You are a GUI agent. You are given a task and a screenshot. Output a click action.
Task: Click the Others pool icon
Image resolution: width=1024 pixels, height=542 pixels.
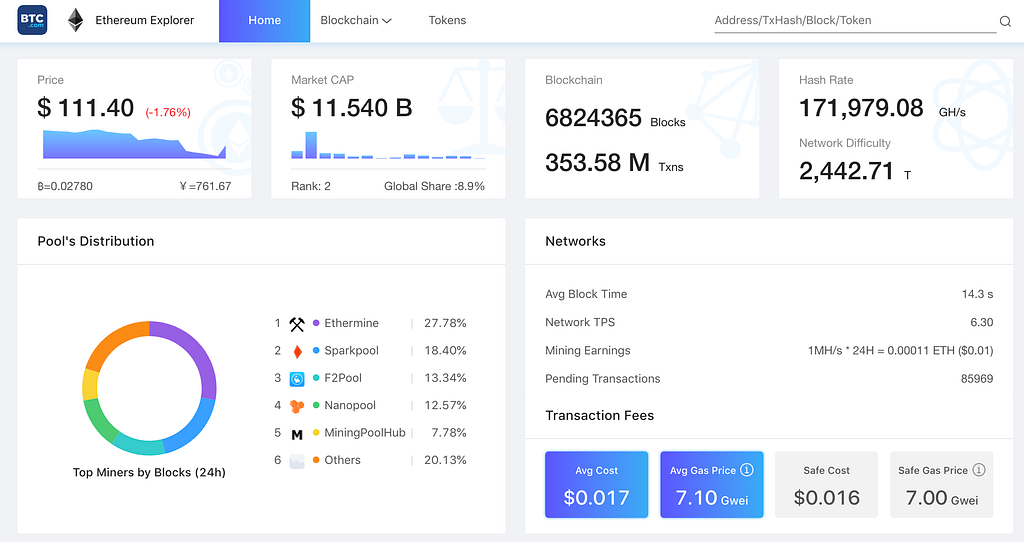point(297,461)
